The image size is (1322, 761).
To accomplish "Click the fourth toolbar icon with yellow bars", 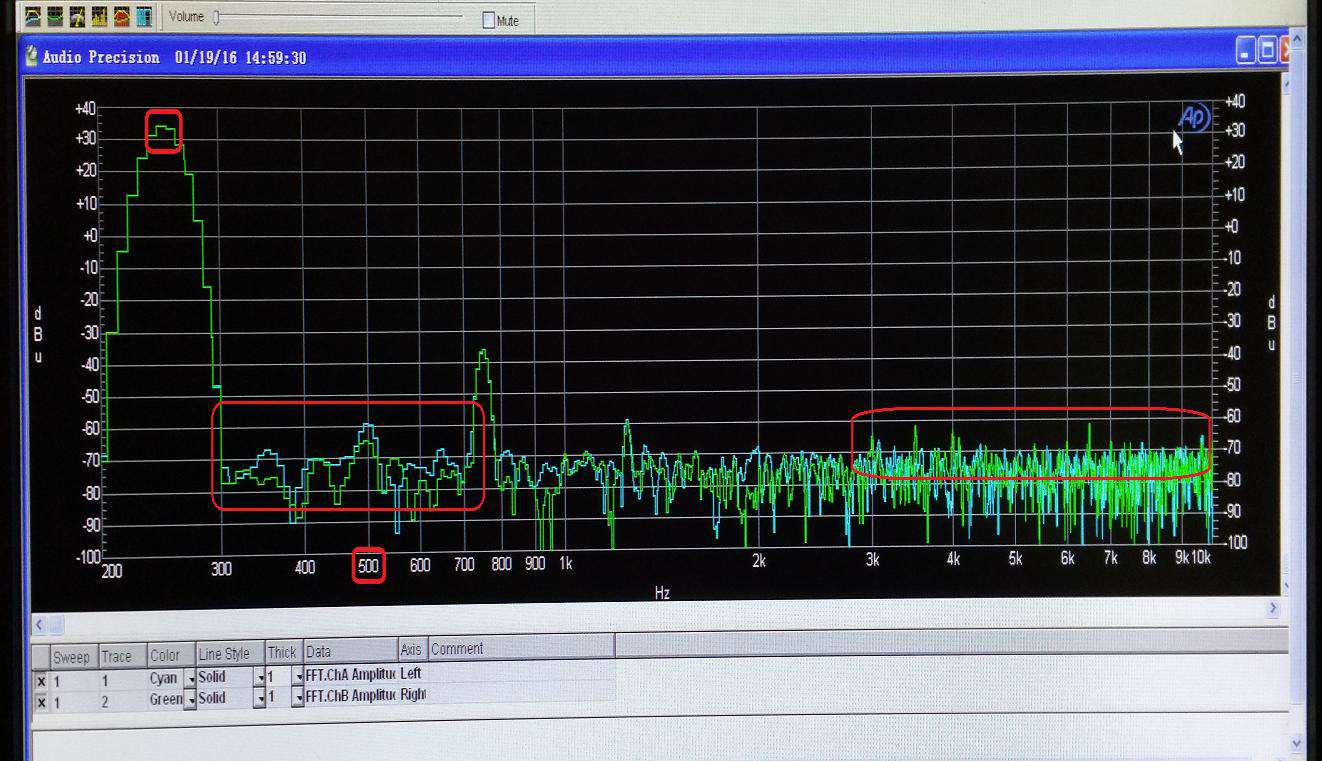I will [x=99, y=17].
